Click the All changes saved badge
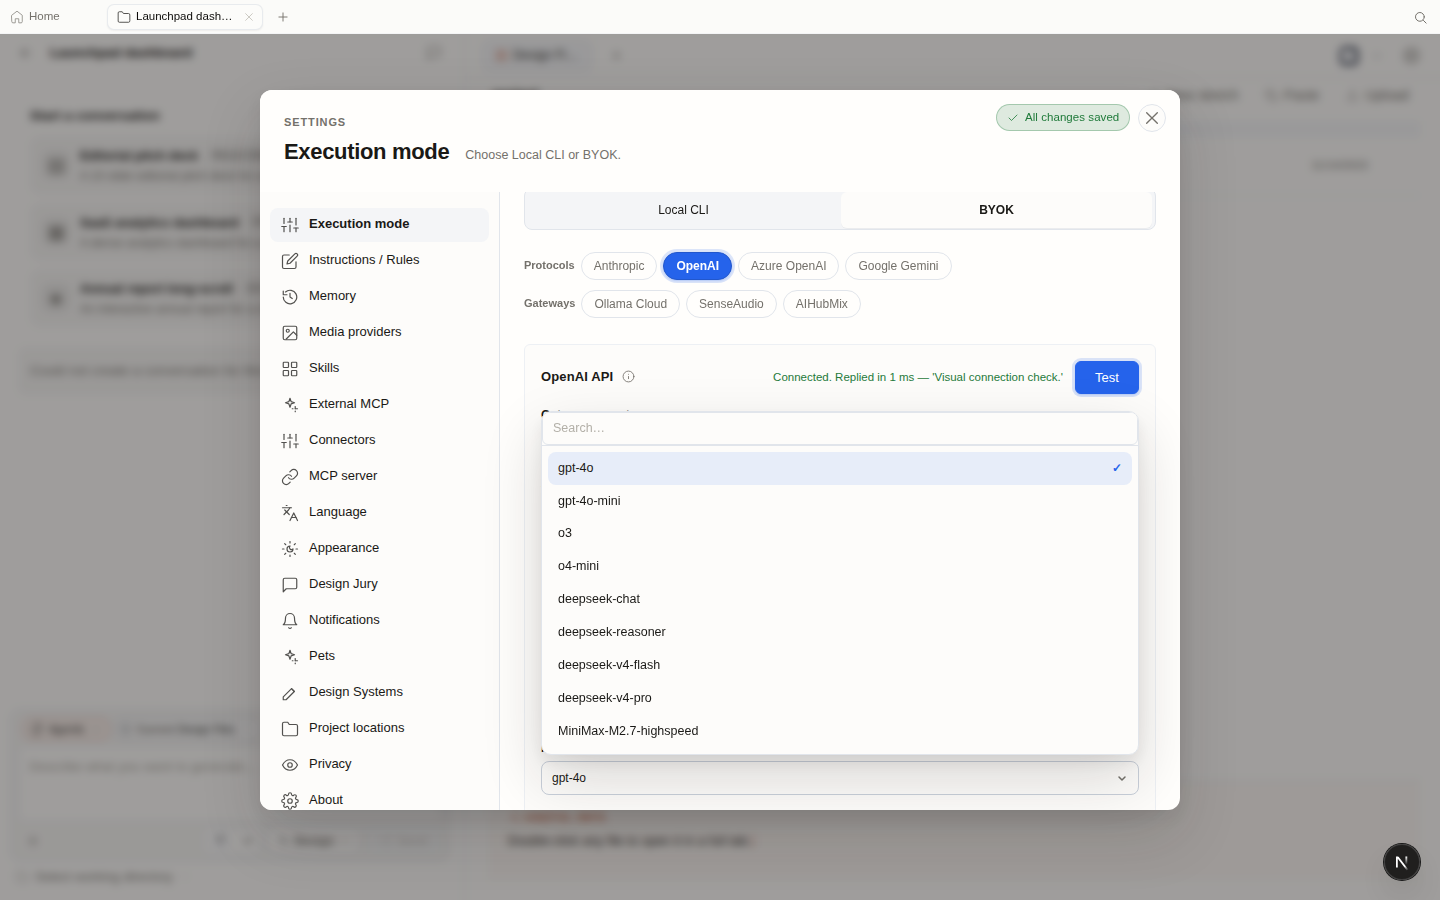 (1063, 118)
